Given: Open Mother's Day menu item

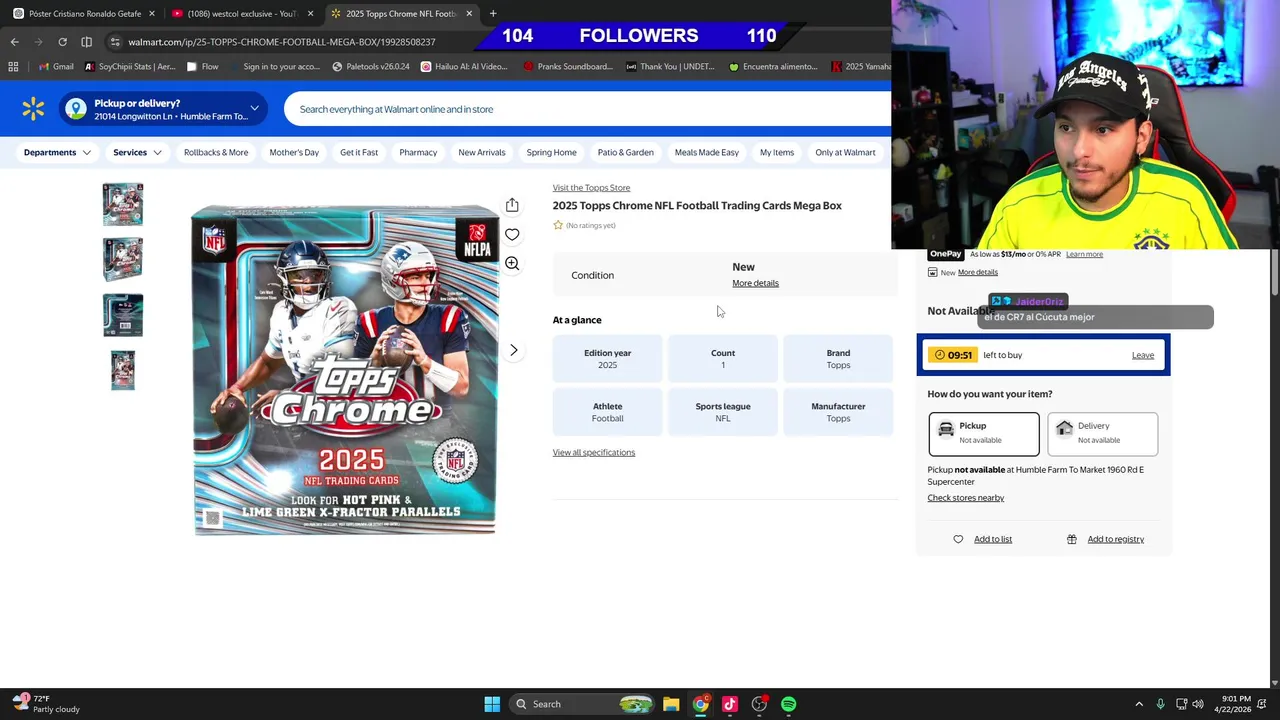Looking at the screenshot, I should coord(294,152).
